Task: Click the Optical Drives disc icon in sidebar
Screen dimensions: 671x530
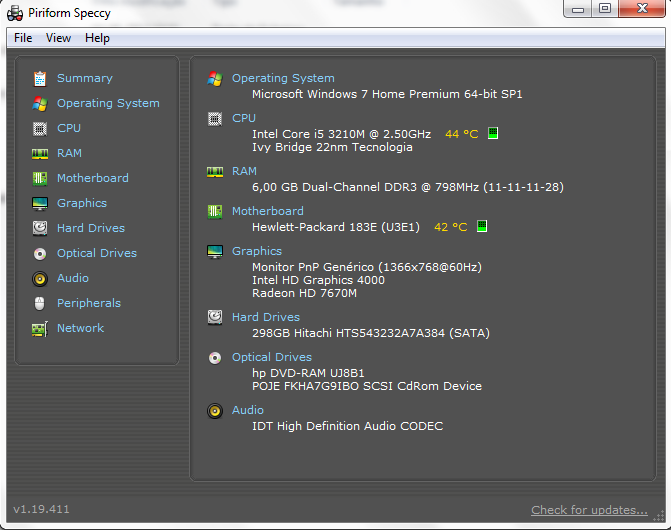Action: point(40,254)
